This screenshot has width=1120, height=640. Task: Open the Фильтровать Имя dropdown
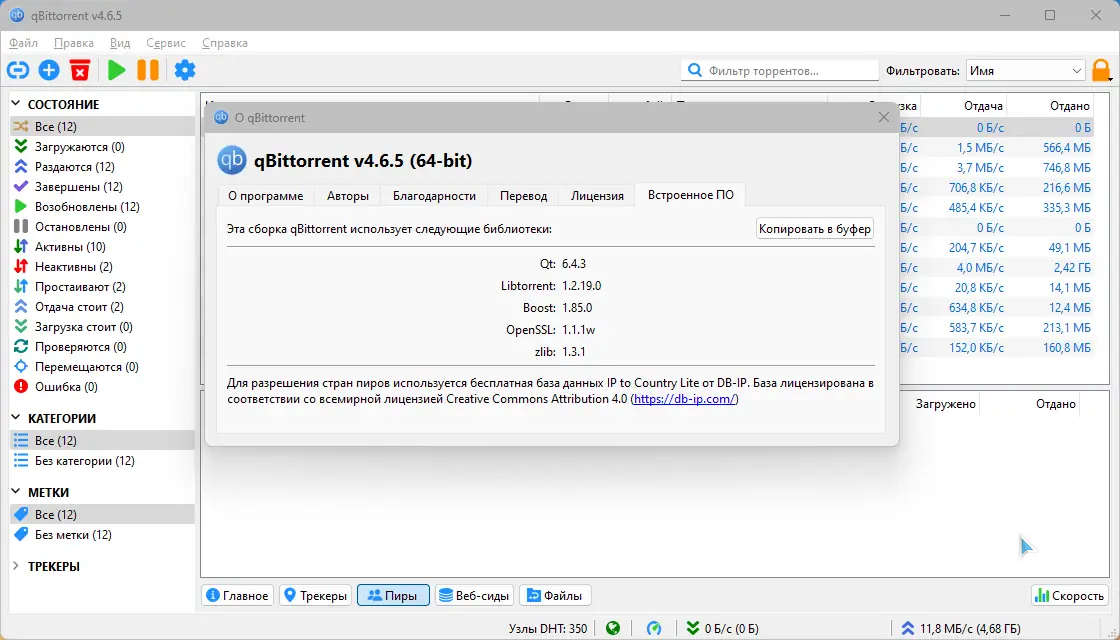pyautogui.click(x=1025, y=71)
